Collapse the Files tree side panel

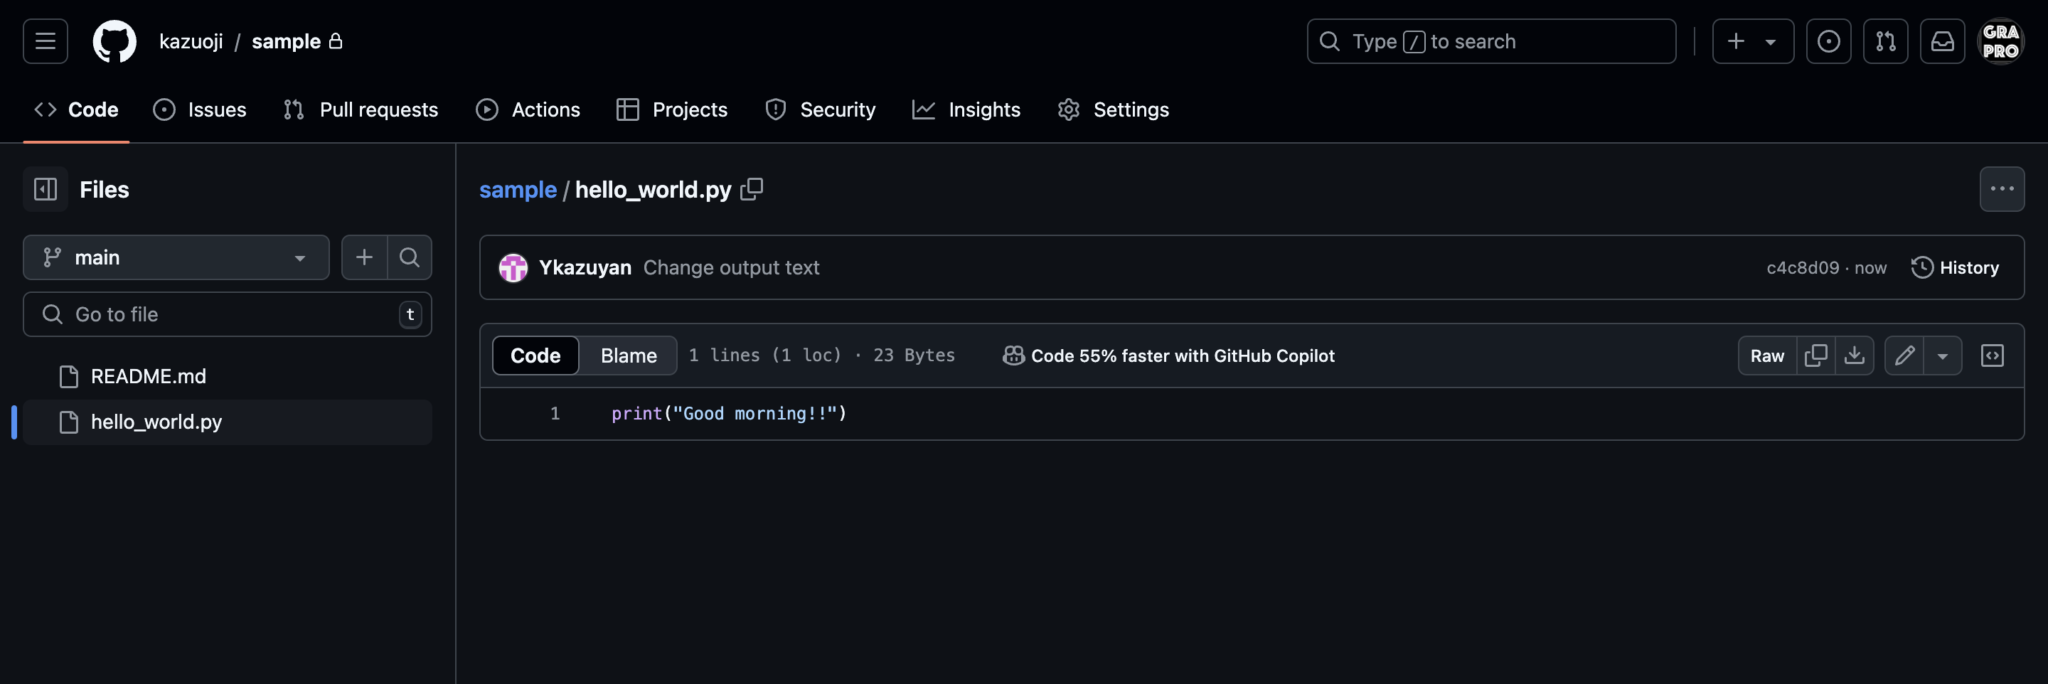pyautogui.click(x=46, y=190)
